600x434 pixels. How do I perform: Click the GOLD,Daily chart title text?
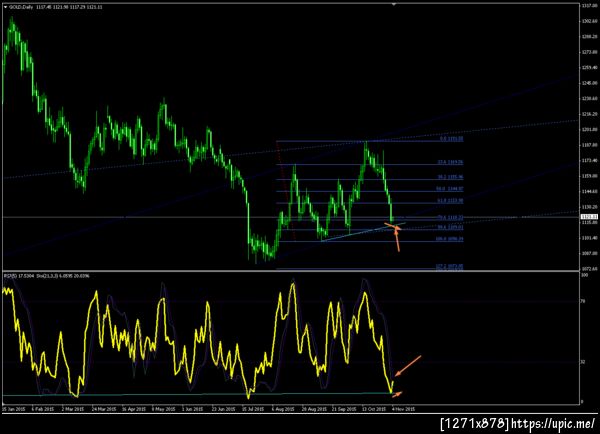click(21, 7)
